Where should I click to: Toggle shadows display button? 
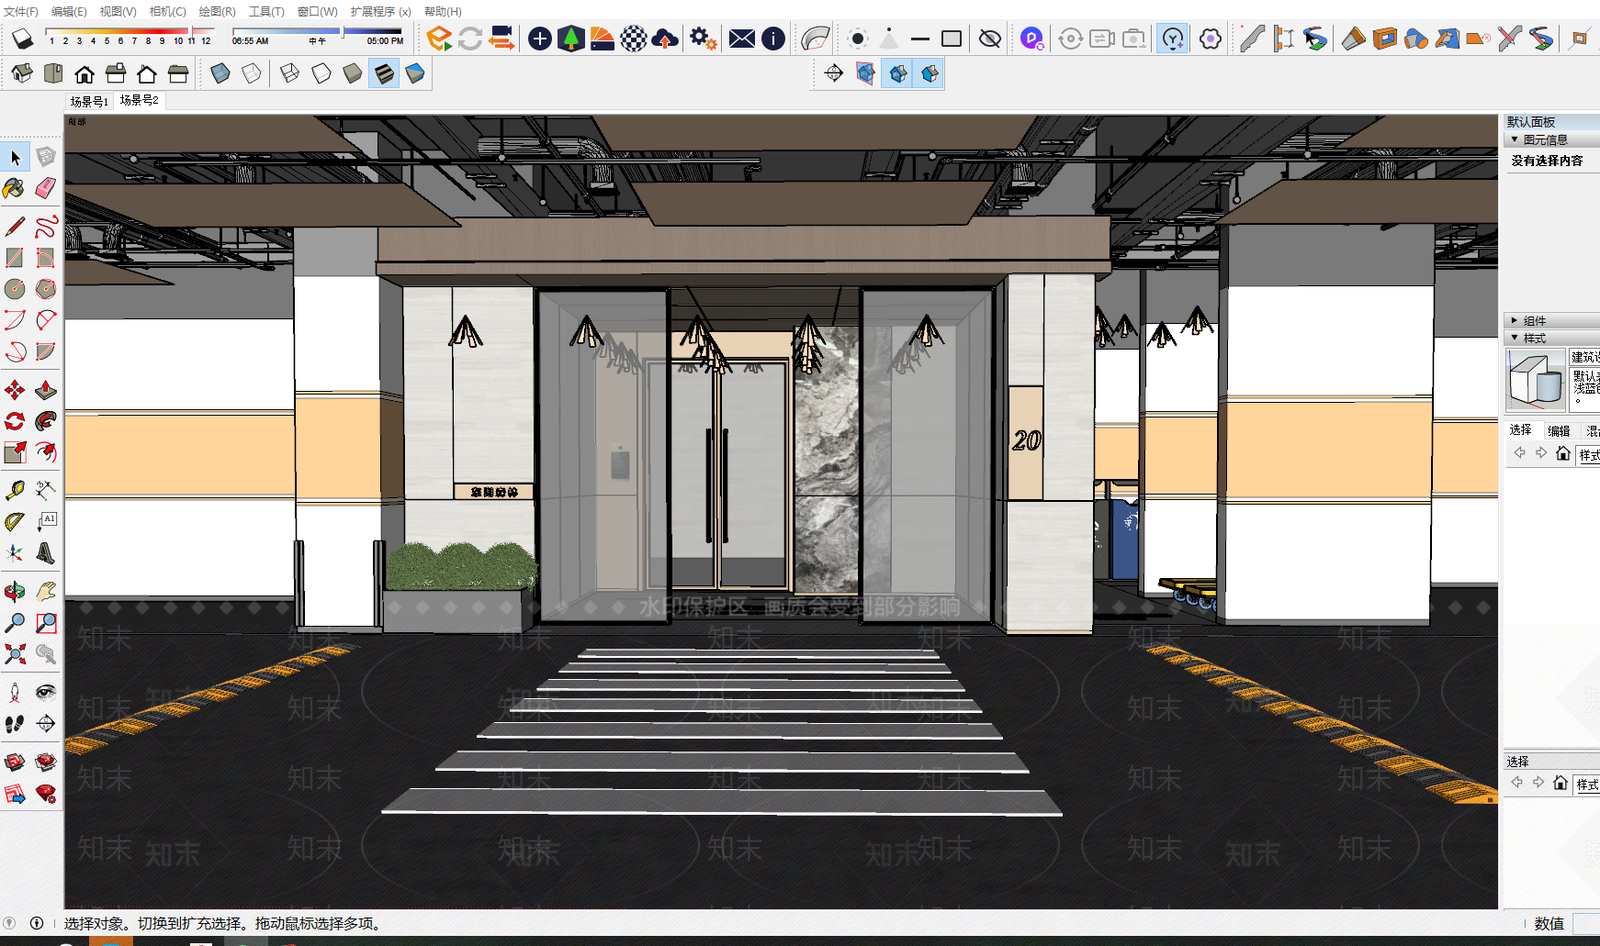(22, 39)
